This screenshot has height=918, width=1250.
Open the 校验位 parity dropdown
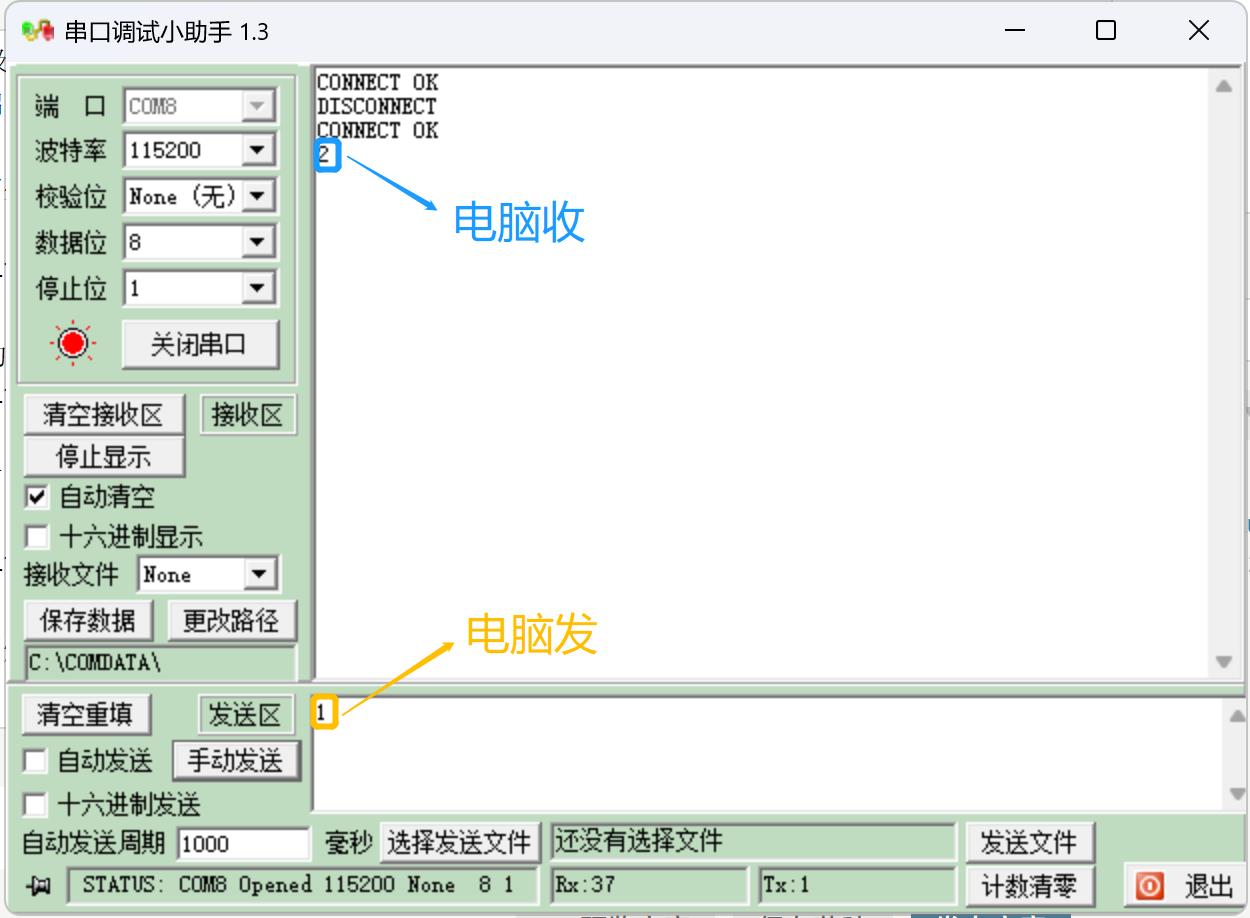(x=260, y=195)
